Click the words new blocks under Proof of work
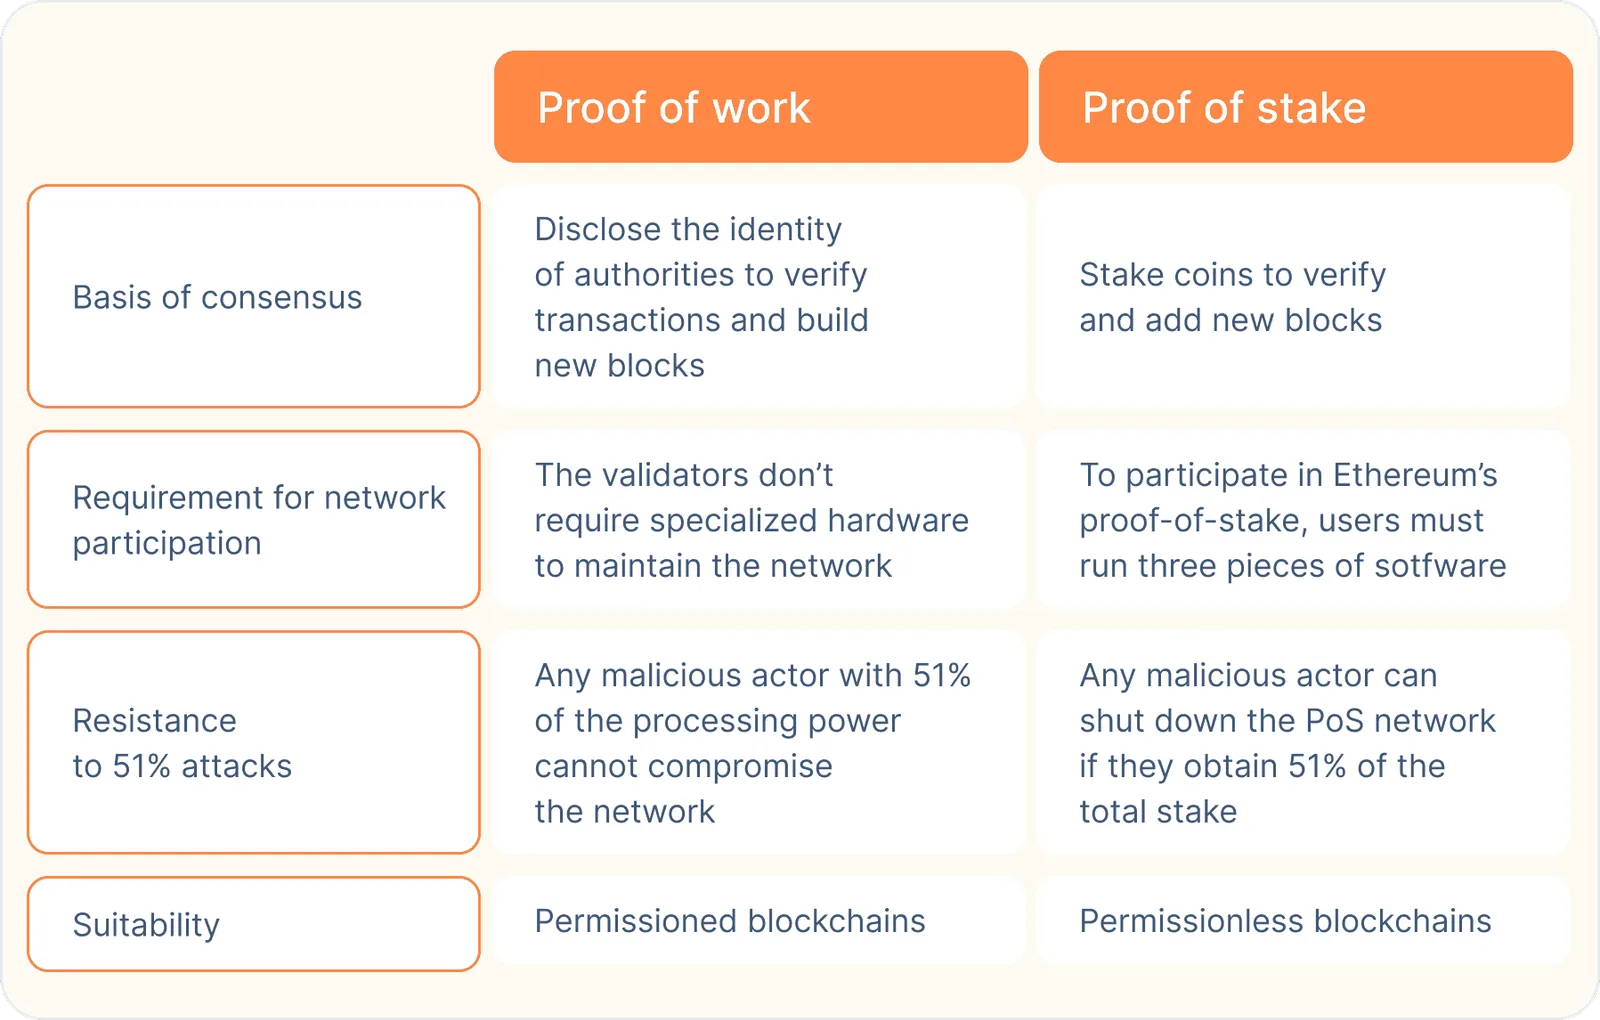Image resolution: width=1600 pixels, height=1020 pixels. click(x=619, y=366)
